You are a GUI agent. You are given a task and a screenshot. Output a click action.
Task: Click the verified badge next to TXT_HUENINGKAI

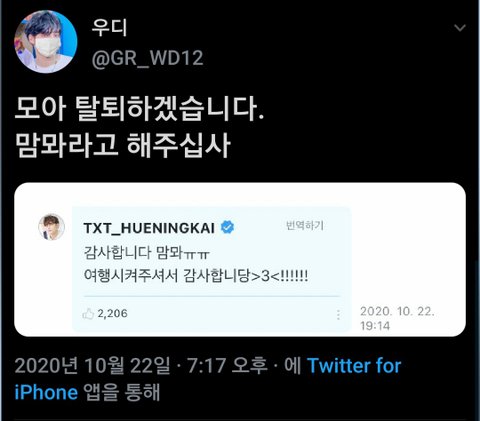[x=227, y=228]
